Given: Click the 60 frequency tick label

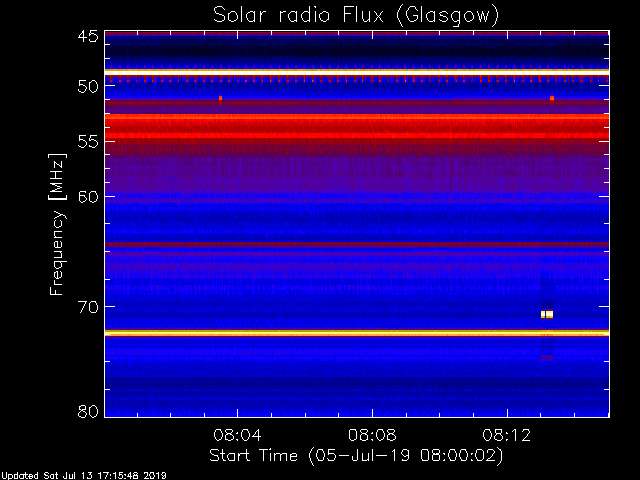Looking at the screenshot, I should click(x=88, y=197).
